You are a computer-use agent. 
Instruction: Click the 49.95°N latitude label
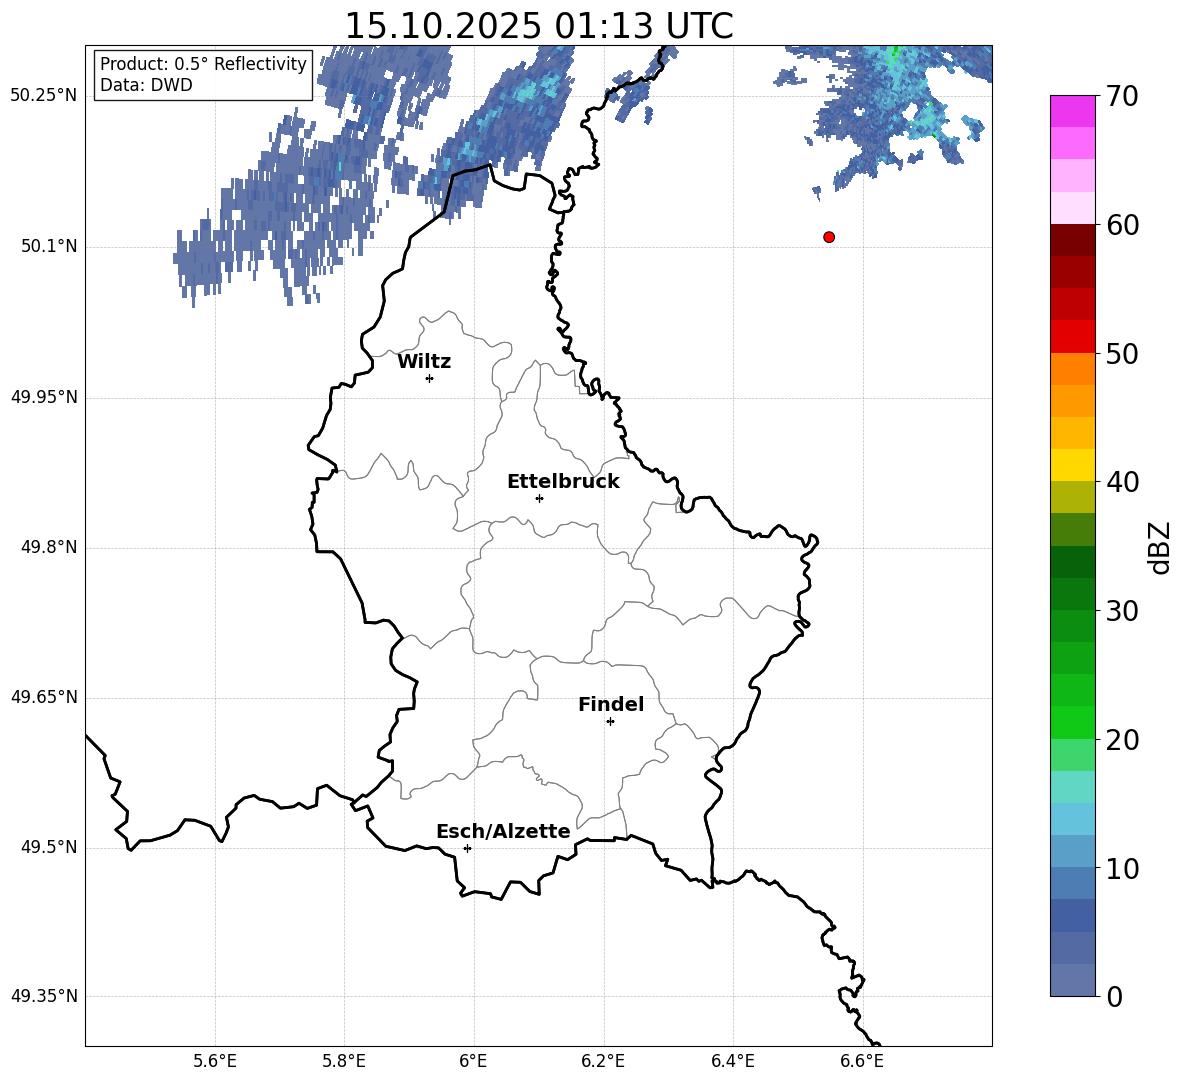pos(44,397)
